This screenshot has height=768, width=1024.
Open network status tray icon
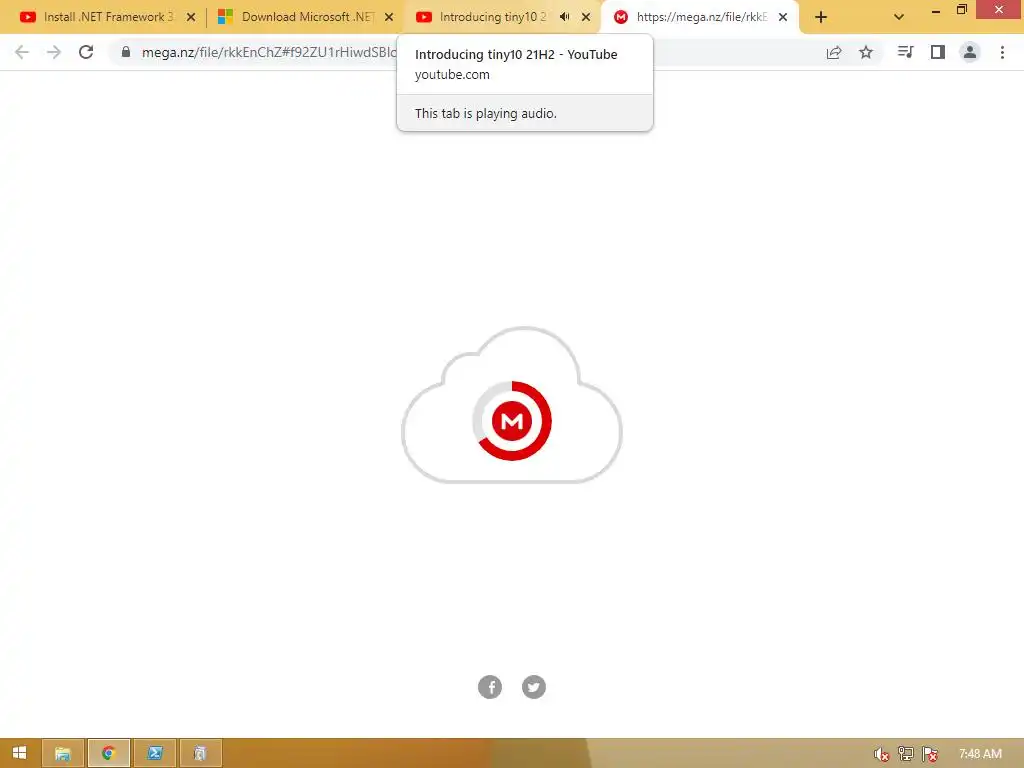pyautogui.click(x=906, y=754)
